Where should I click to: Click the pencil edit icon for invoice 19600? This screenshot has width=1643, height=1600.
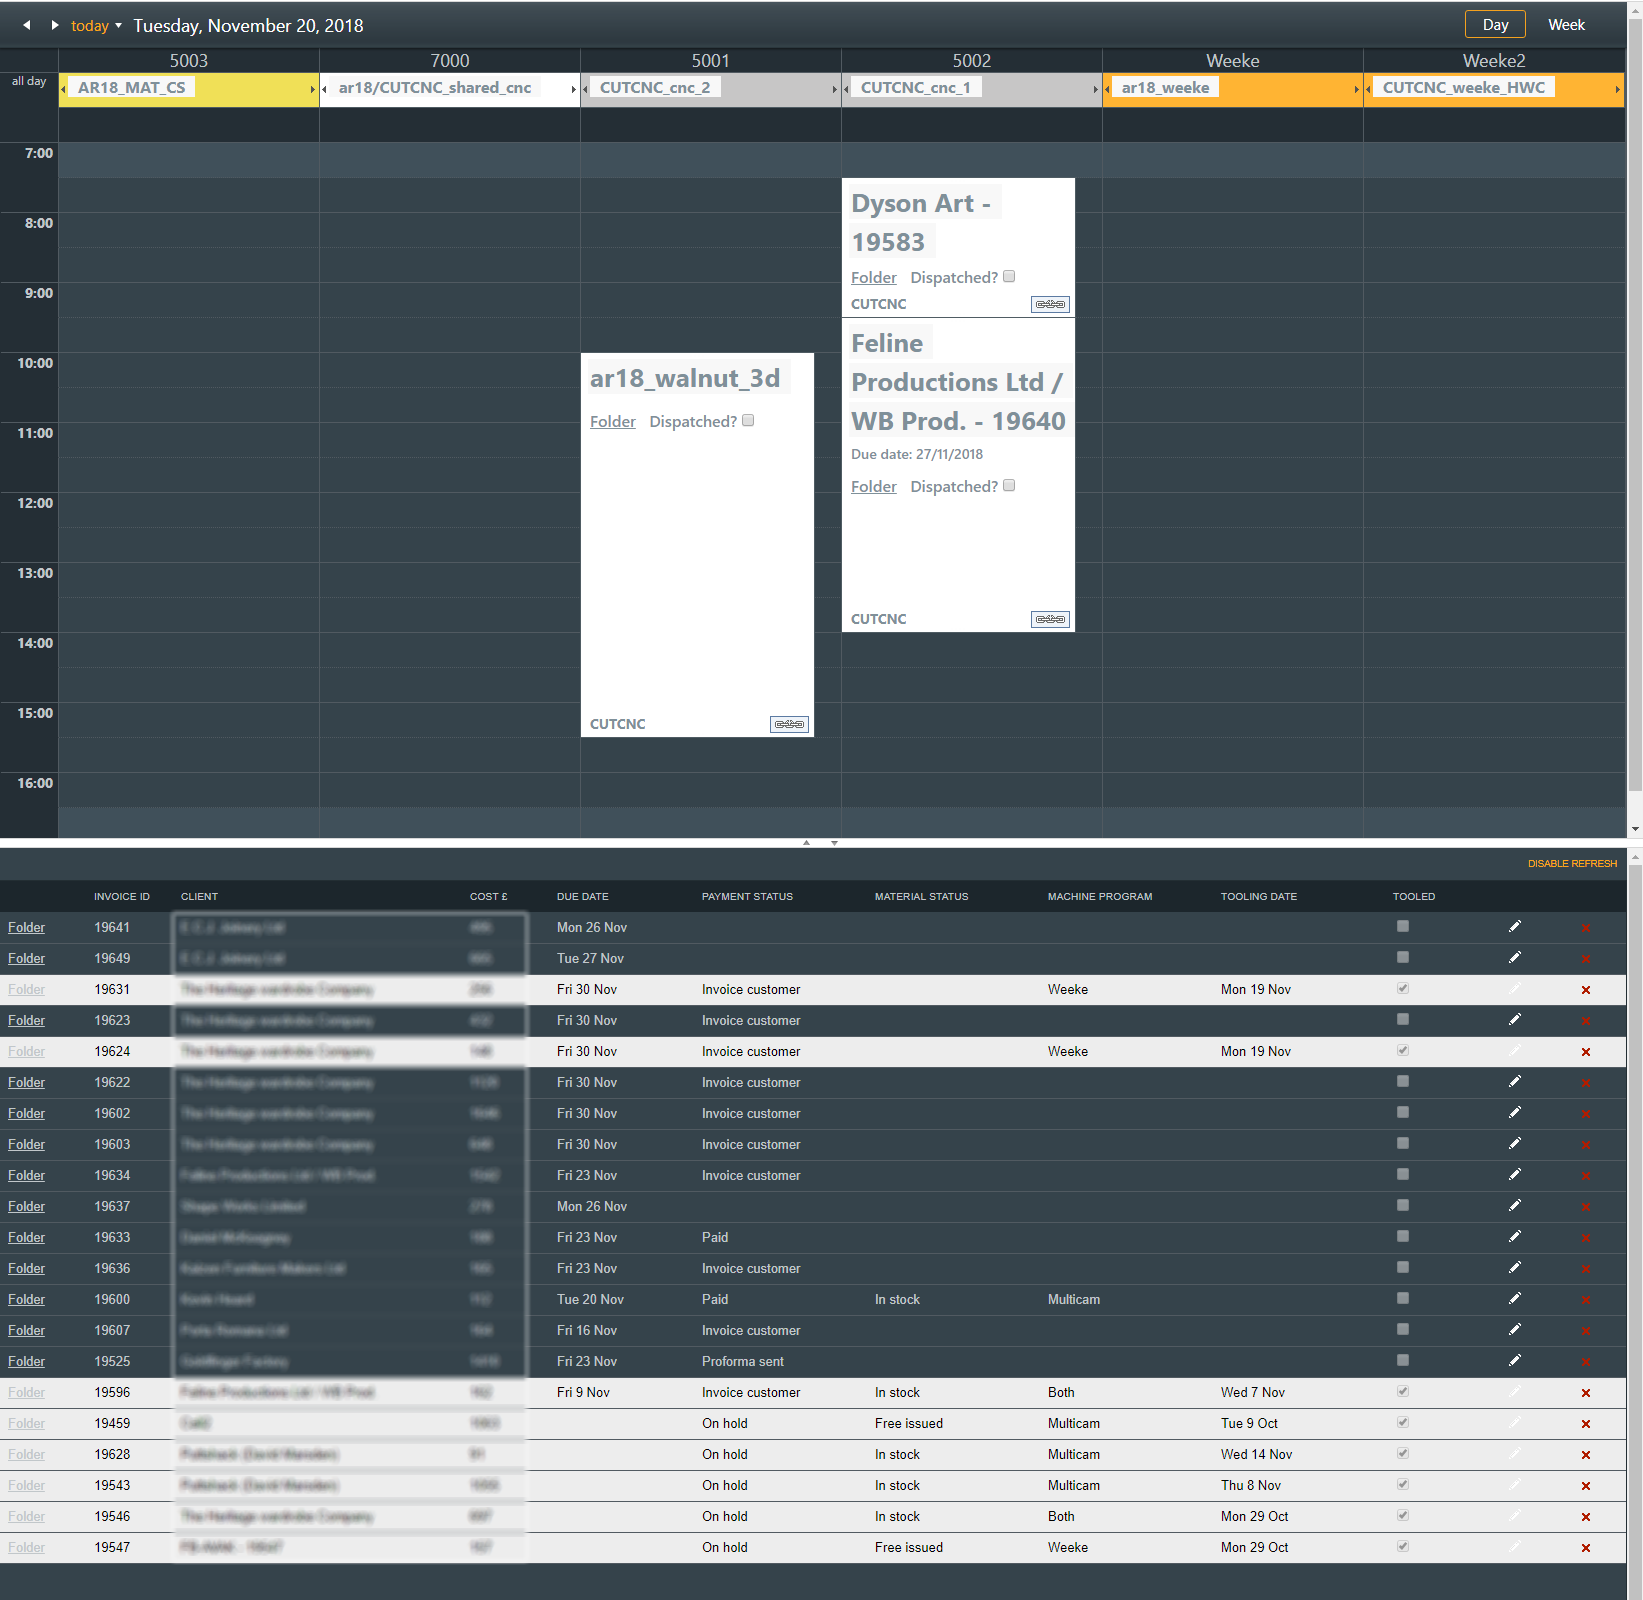(x=1514, y=1299)
